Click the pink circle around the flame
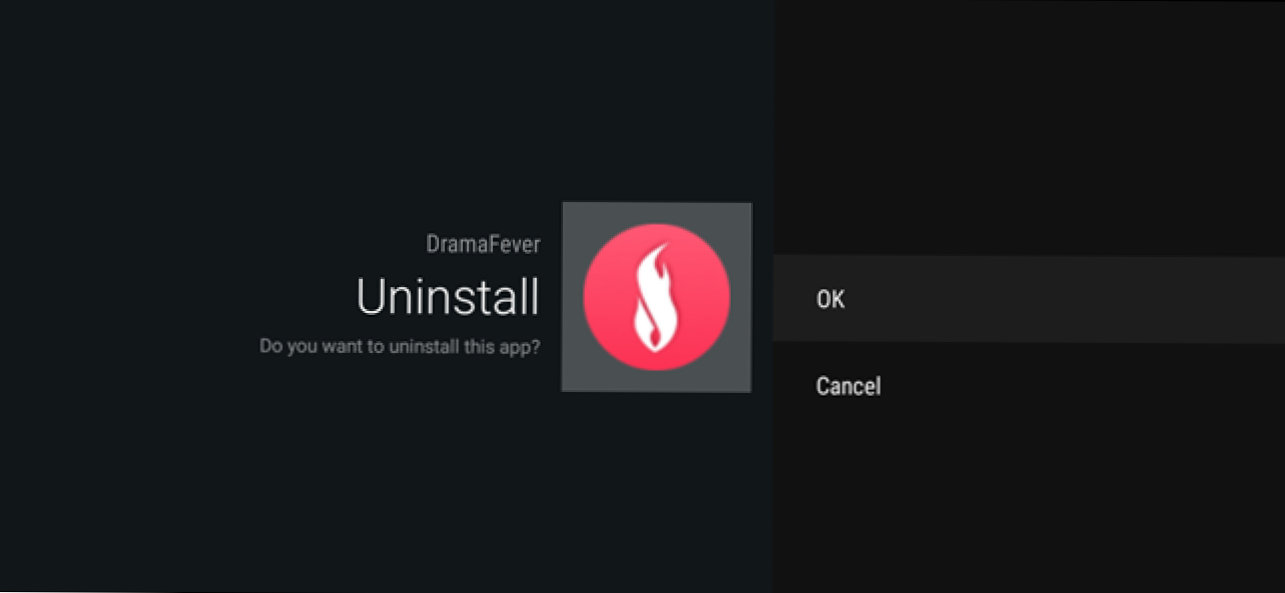Screen dimensions: 1285x593 (x=657, y=297)
